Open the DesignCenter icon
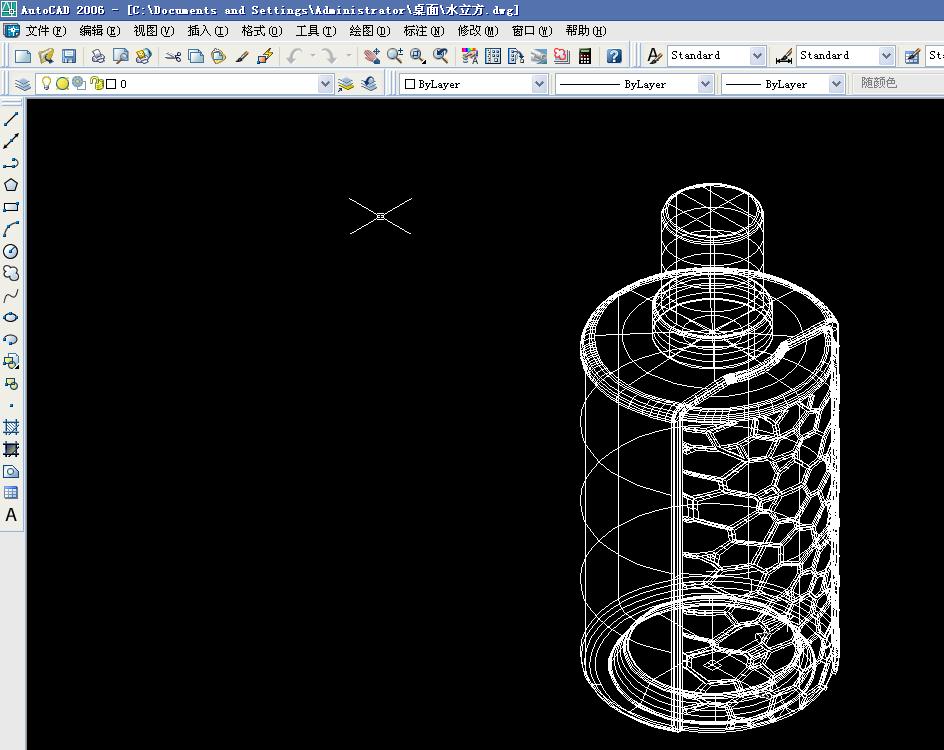The width and height of the screenshot is (944, 750). coord(492,56)
